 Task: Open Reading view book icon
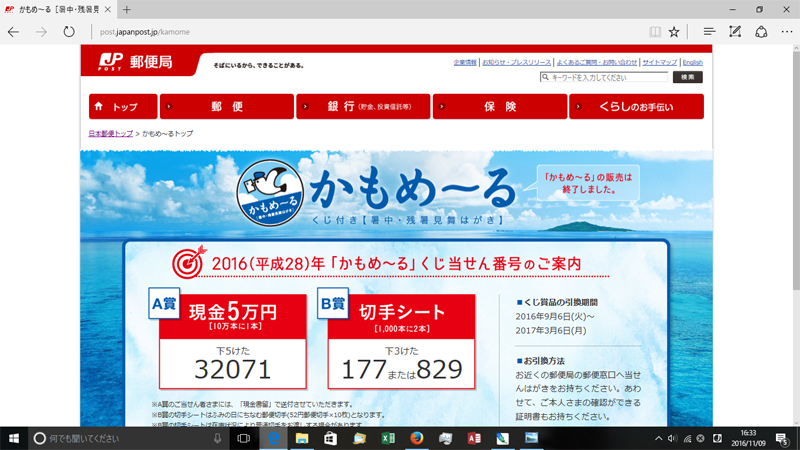655,32
